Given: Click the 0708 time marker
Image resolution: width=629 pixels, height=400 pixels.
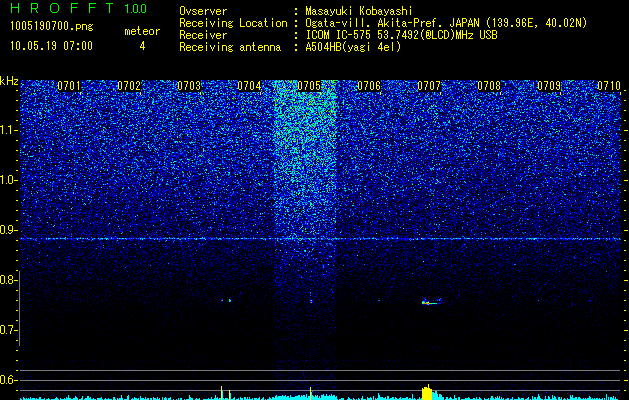Looking at the screenshot, I should [x=489, y=86].
